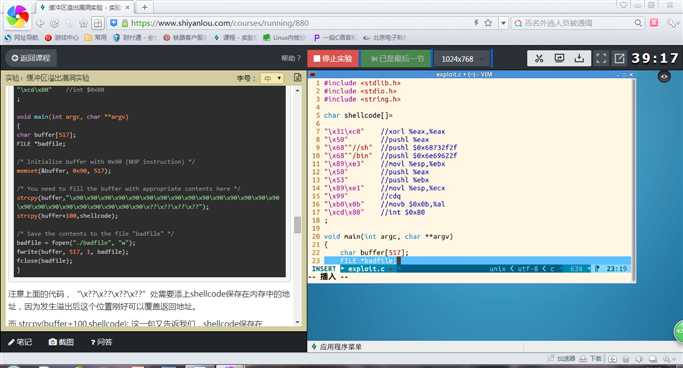The image size is (683, 368).
Task: Click 'fclose(badfile);' in doc code block
Action: [x=44, y=261]
